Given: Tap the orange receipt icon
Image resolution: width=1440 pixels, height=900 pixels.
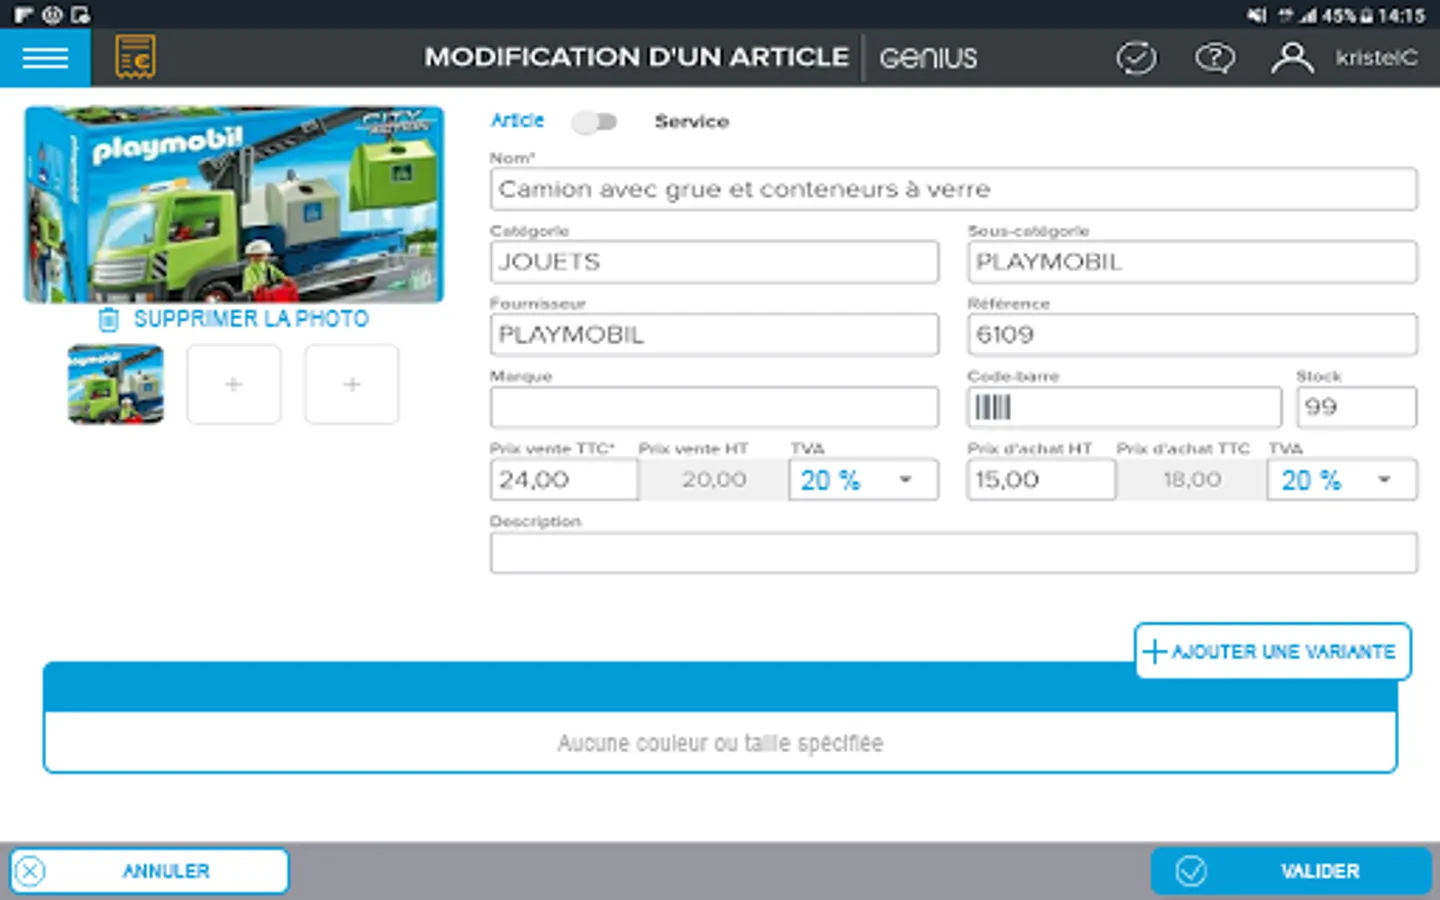Looking at the screenshot, I should [x=135, y=57].
